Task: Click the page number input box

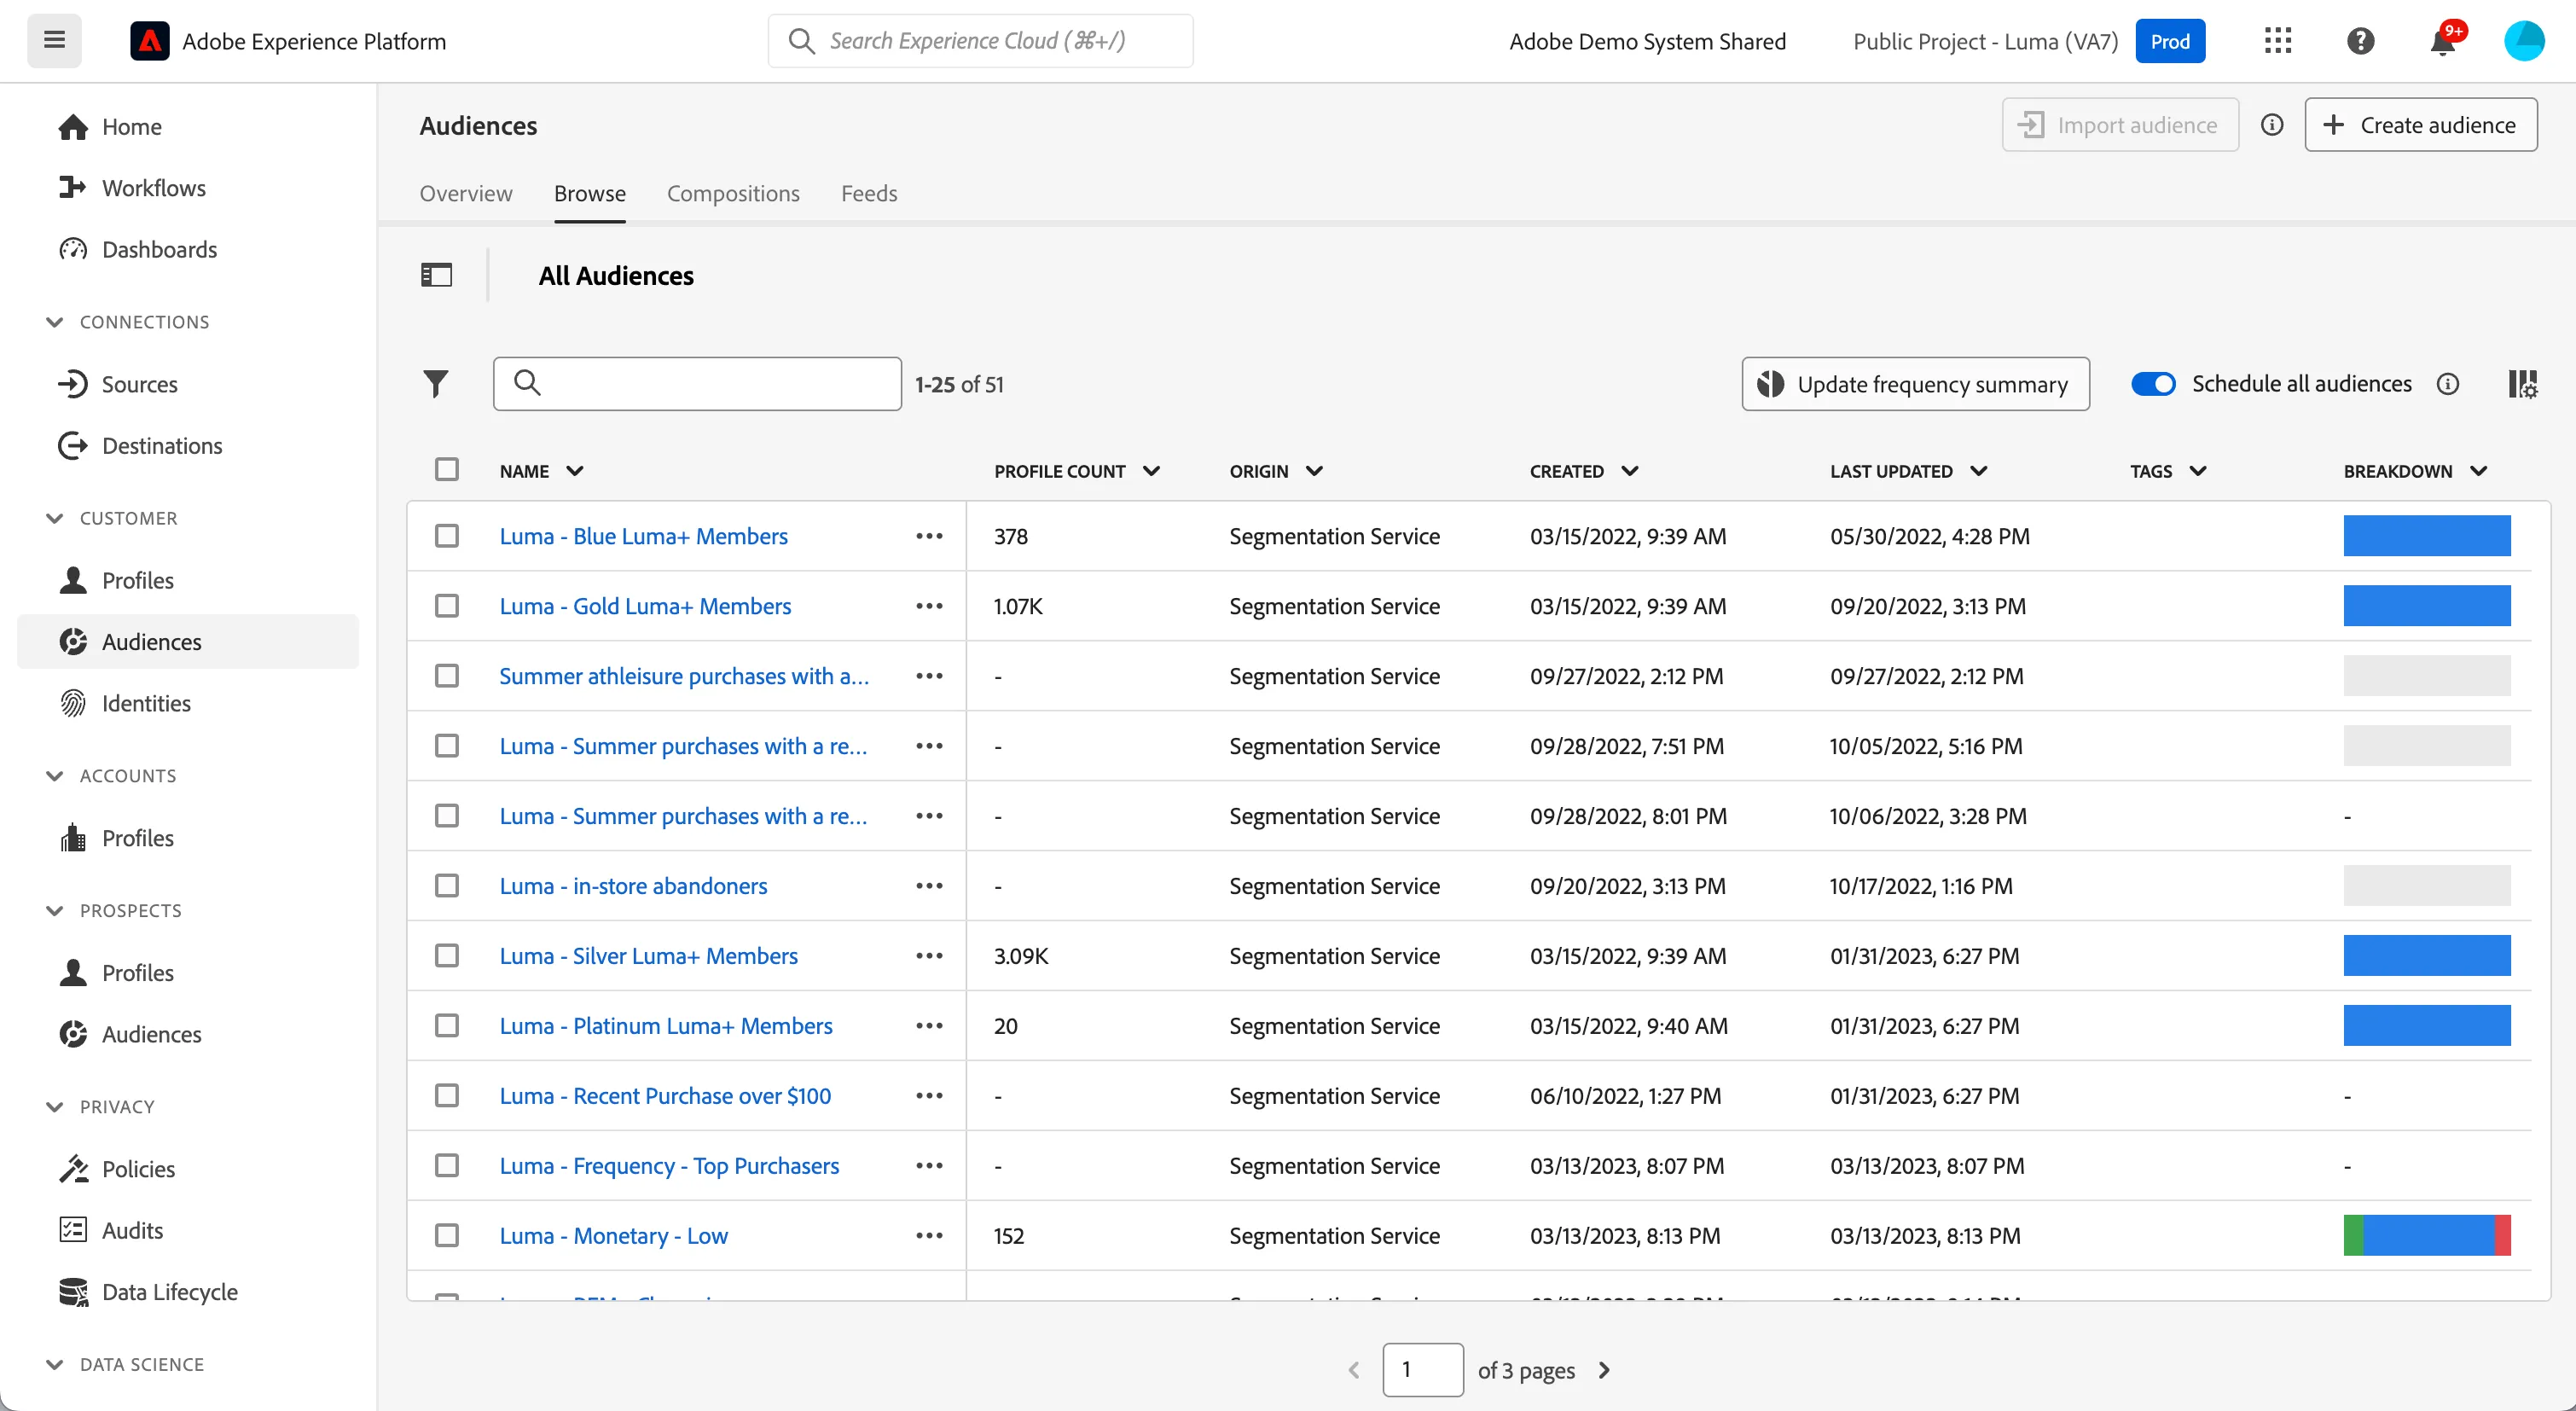Action: point(1423,1370)
